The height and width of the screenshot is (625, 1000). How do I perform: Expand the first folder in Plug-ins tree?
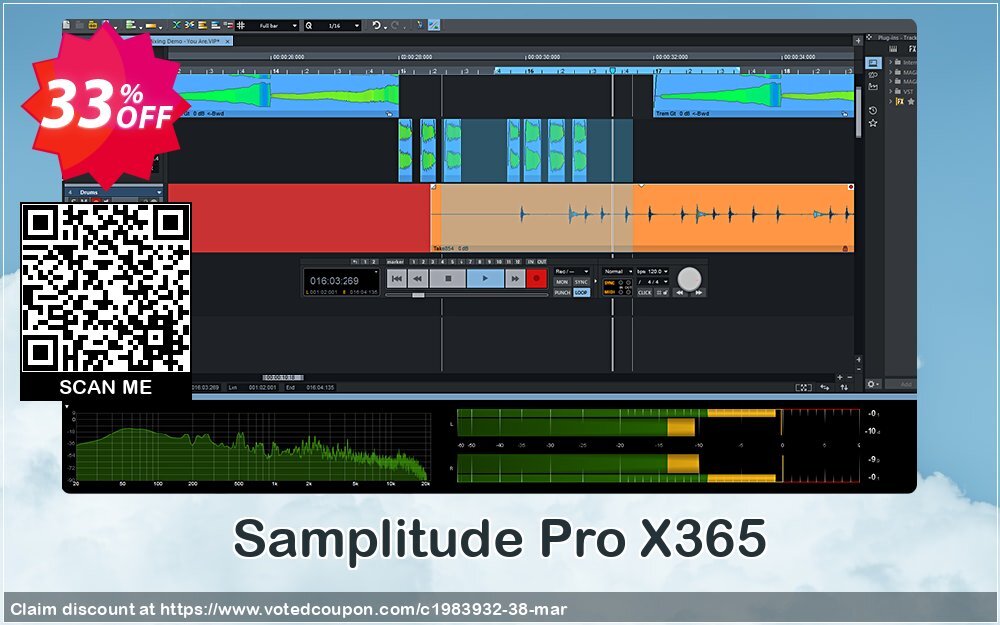tap(891, 62)
